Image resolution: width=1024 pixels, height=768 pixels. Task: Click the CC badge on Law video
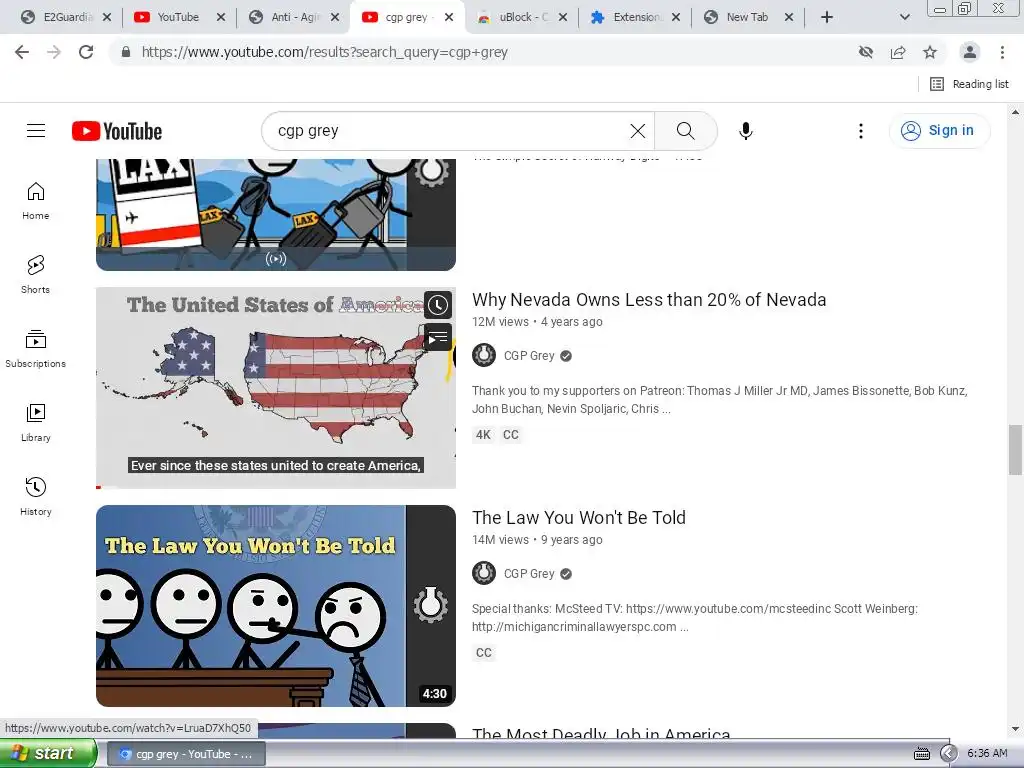click(484, 653)
